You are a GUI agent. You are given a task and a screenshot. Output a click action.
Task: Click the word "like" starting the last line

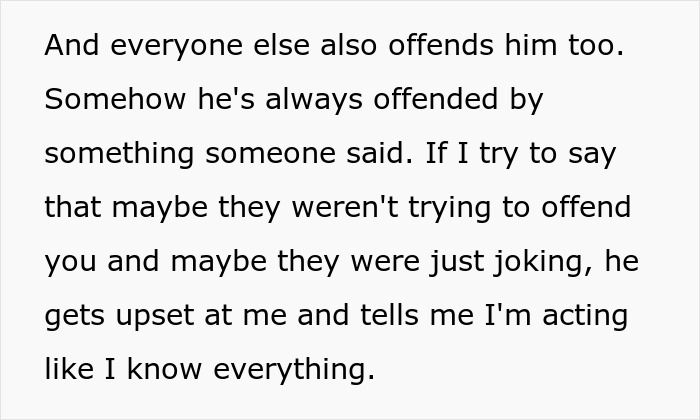[x=65, y=370]
